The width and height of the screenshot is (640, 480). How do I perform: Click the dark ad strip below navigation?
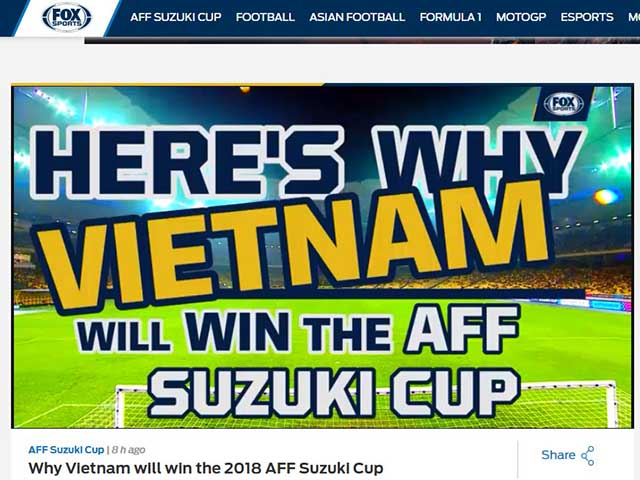pyautogui.click(x=362, y=40)
